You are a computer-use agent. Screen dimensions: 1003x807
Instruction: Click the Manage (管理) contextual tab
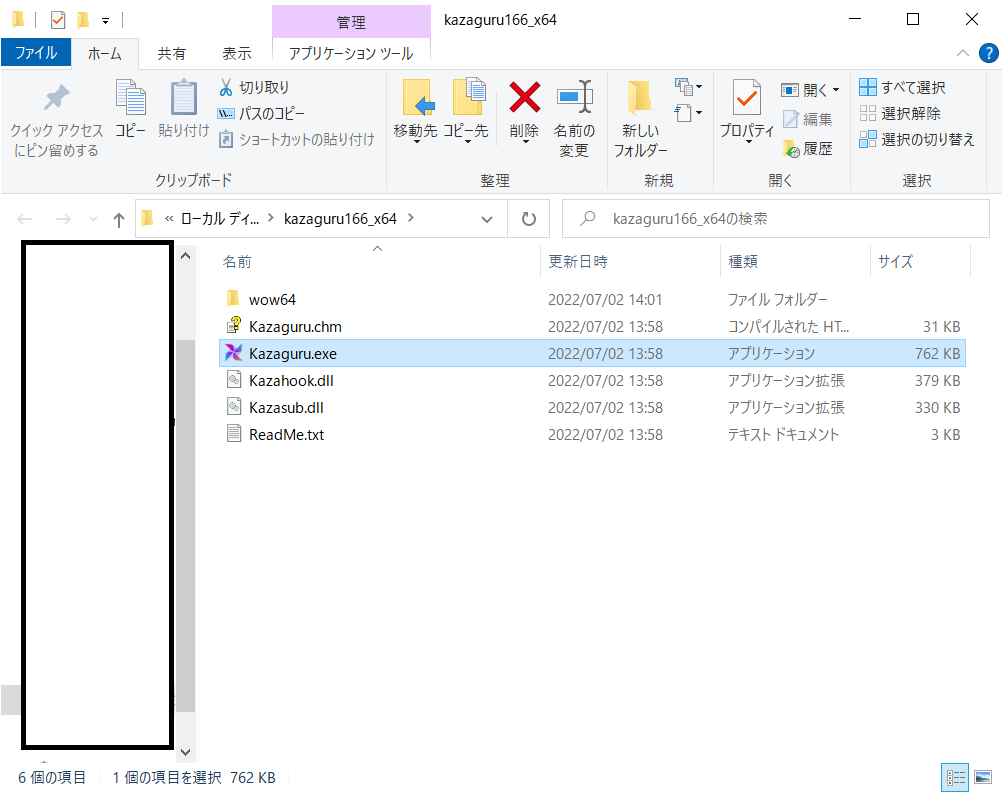[351, 22]
